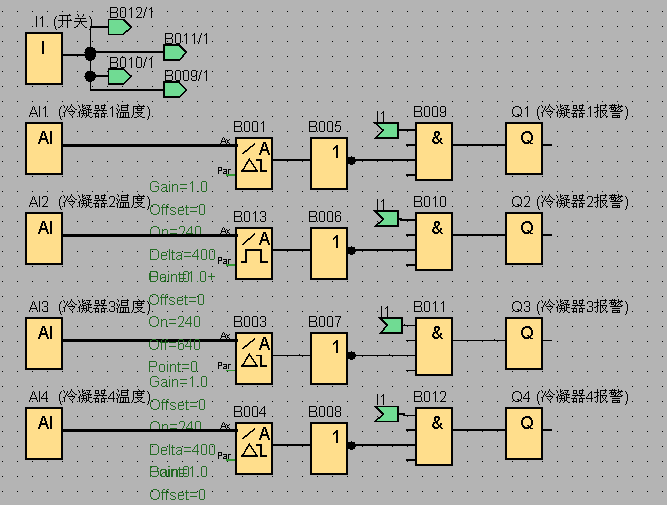Click the B005 NOT gate block
Screen dimensions: 667x505
click(x=329, y=163)
